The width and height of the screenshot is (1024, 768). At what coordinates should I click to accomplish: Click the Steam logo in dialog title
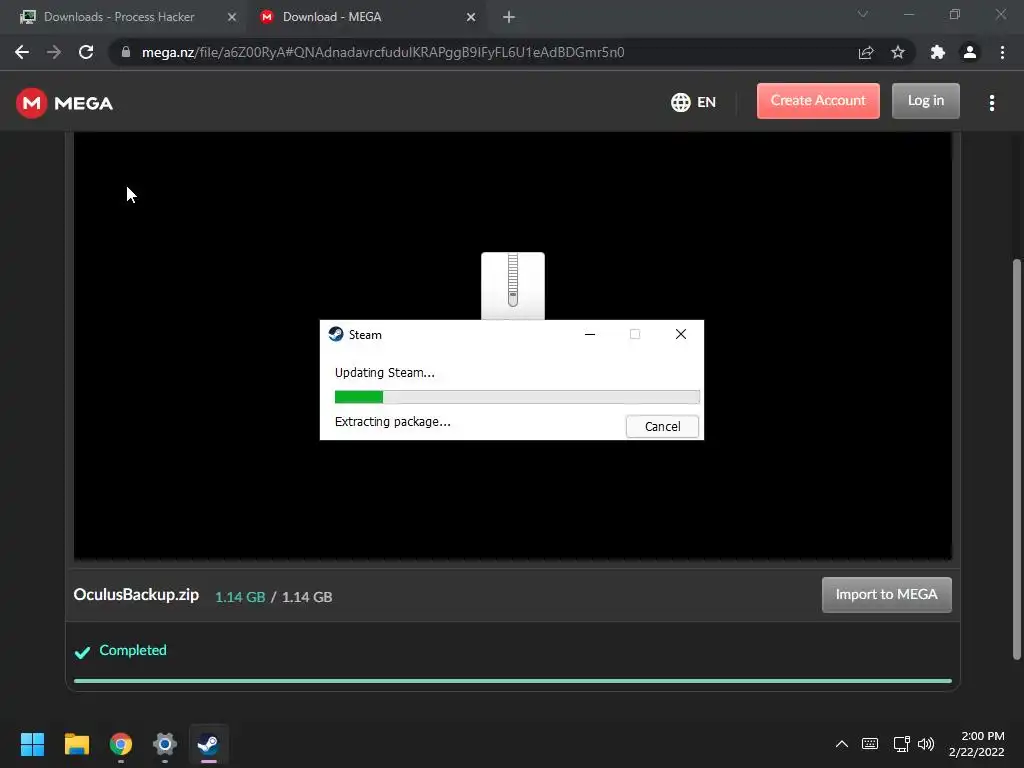[336, 334]
